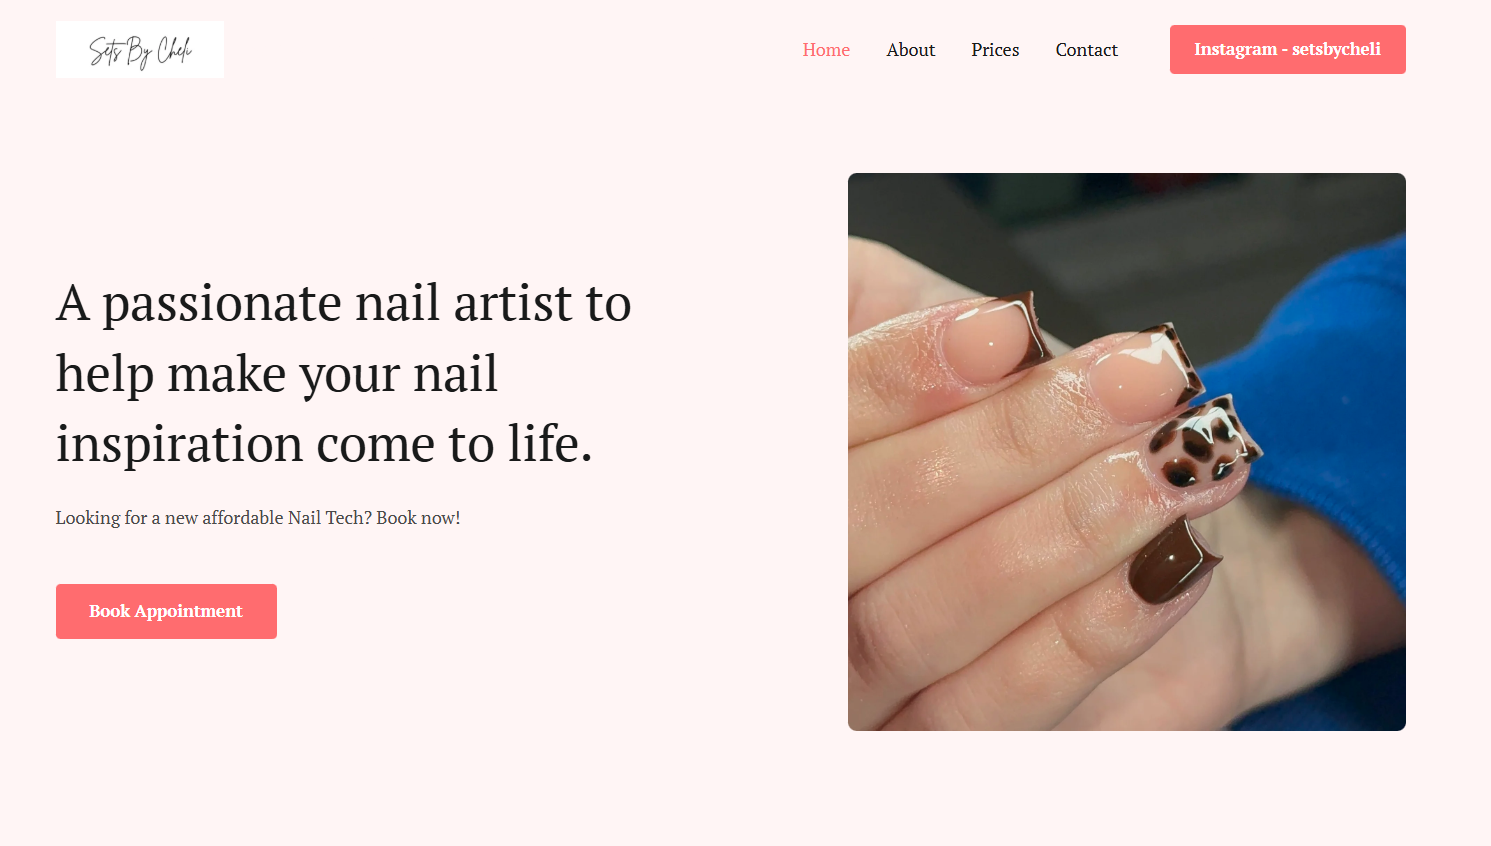The image size is (1491, 846).
Task: Click "Nail Tech?" in the tagline
Action: coord(330,518)
